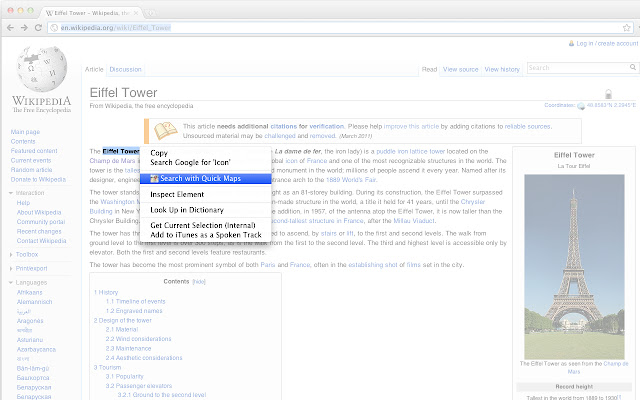Click the padlock protection icon near the title
Viewport: 640px width, 400px height.
coord(609,92)
